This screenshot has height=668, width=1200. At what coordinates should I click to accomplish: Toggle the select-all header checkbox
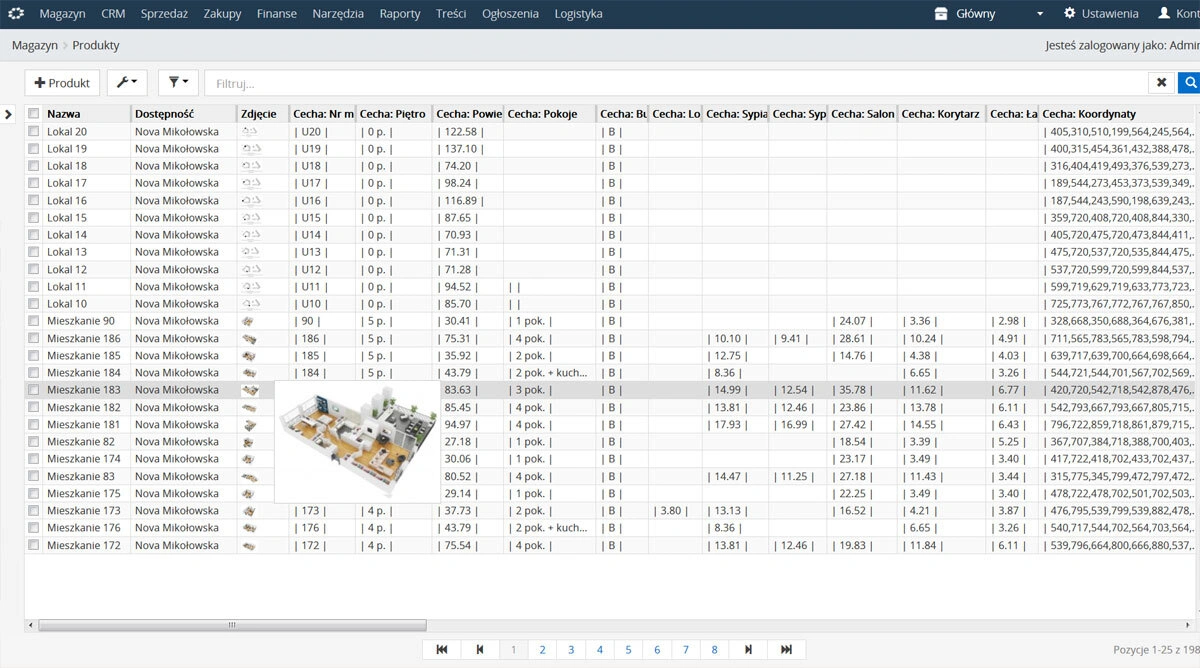point(33,114)
